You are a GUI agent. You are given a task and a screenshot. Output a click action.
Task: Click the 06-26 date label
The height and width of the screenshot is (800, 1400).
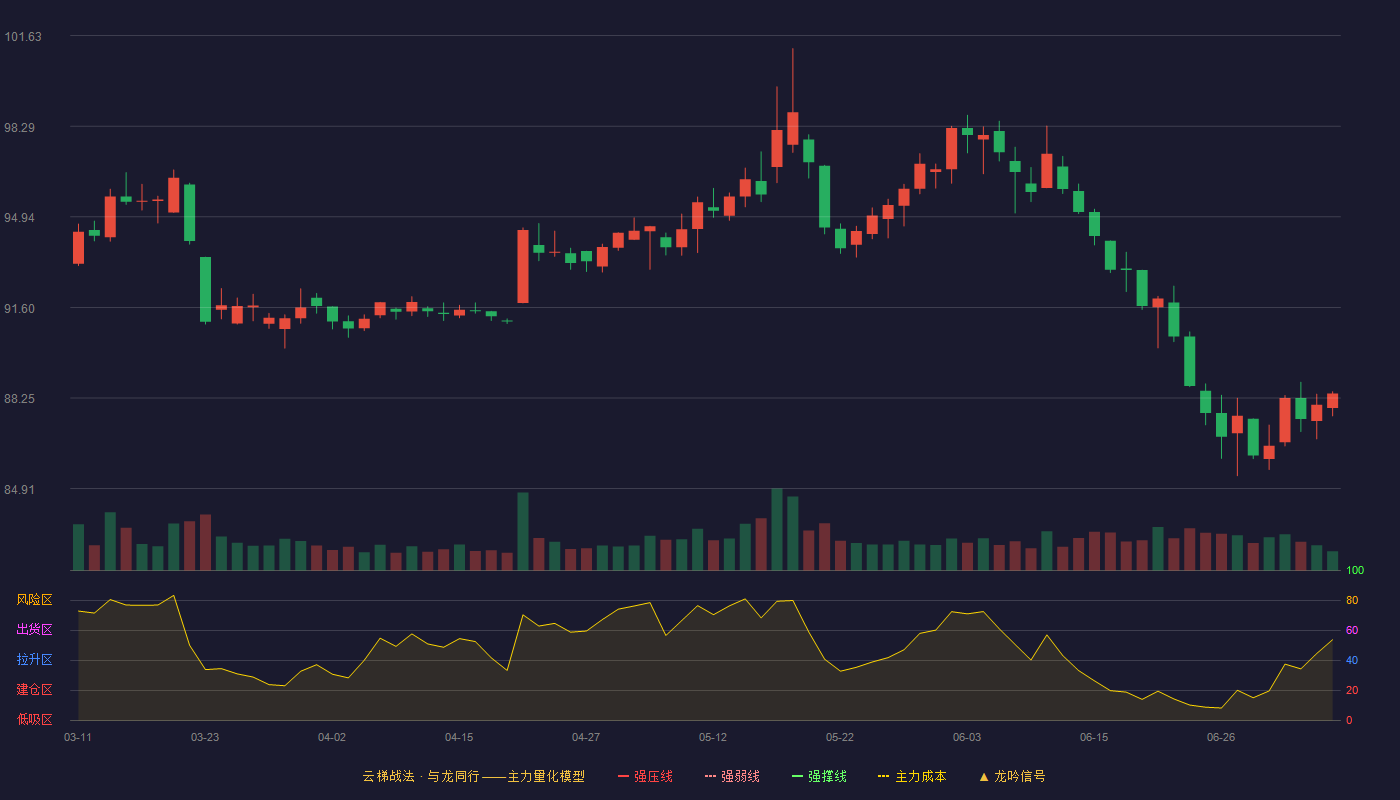[1221, 737]
